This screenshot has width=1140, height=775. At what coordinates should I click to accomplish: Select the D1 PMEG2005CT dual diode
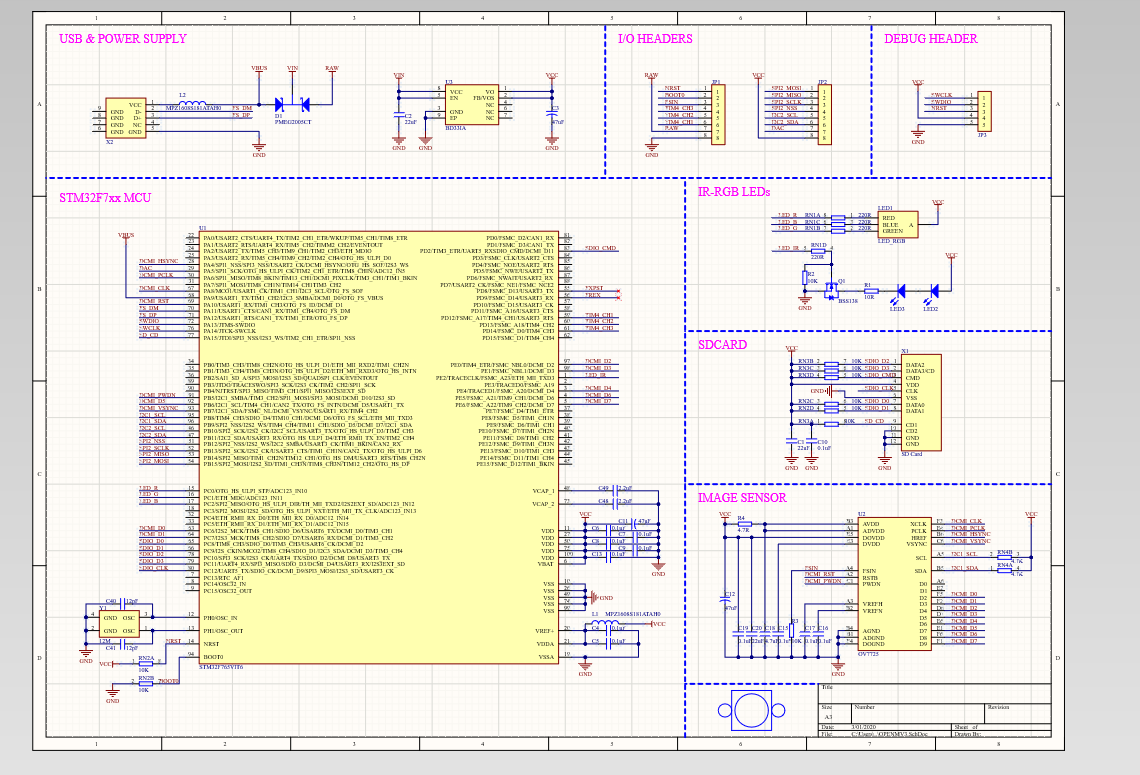point(292,105)
